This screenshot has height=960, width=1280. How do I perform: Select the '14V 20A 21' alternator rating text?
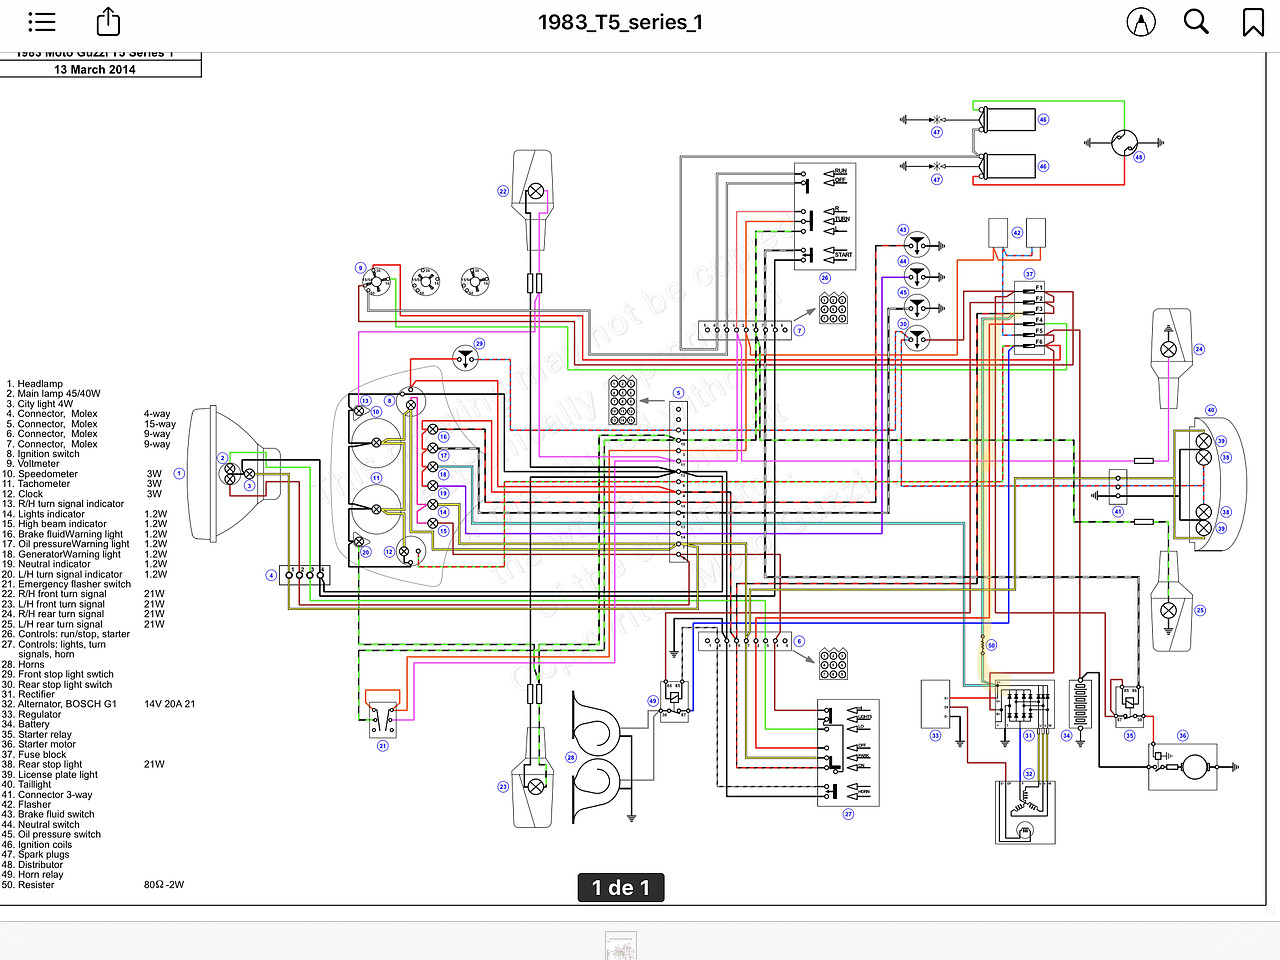[170, 704]
